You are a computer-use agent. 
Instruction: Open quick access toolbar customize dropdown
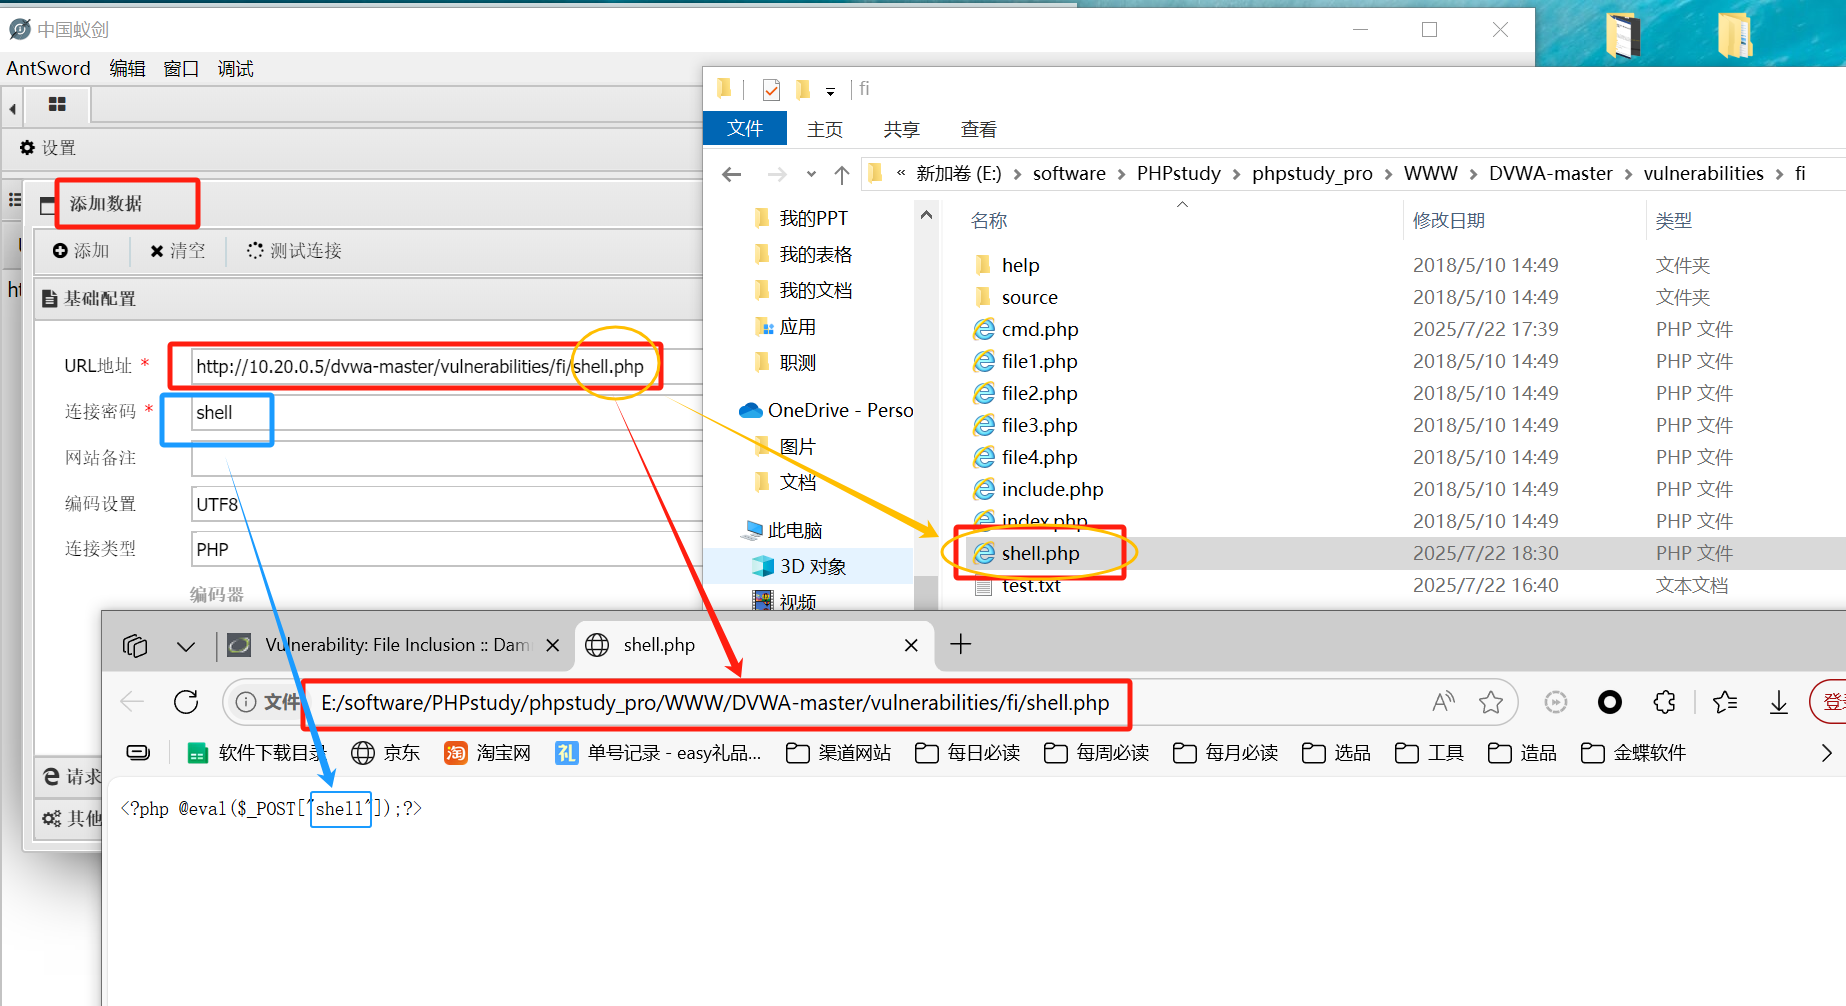click(x=830, y=91)
